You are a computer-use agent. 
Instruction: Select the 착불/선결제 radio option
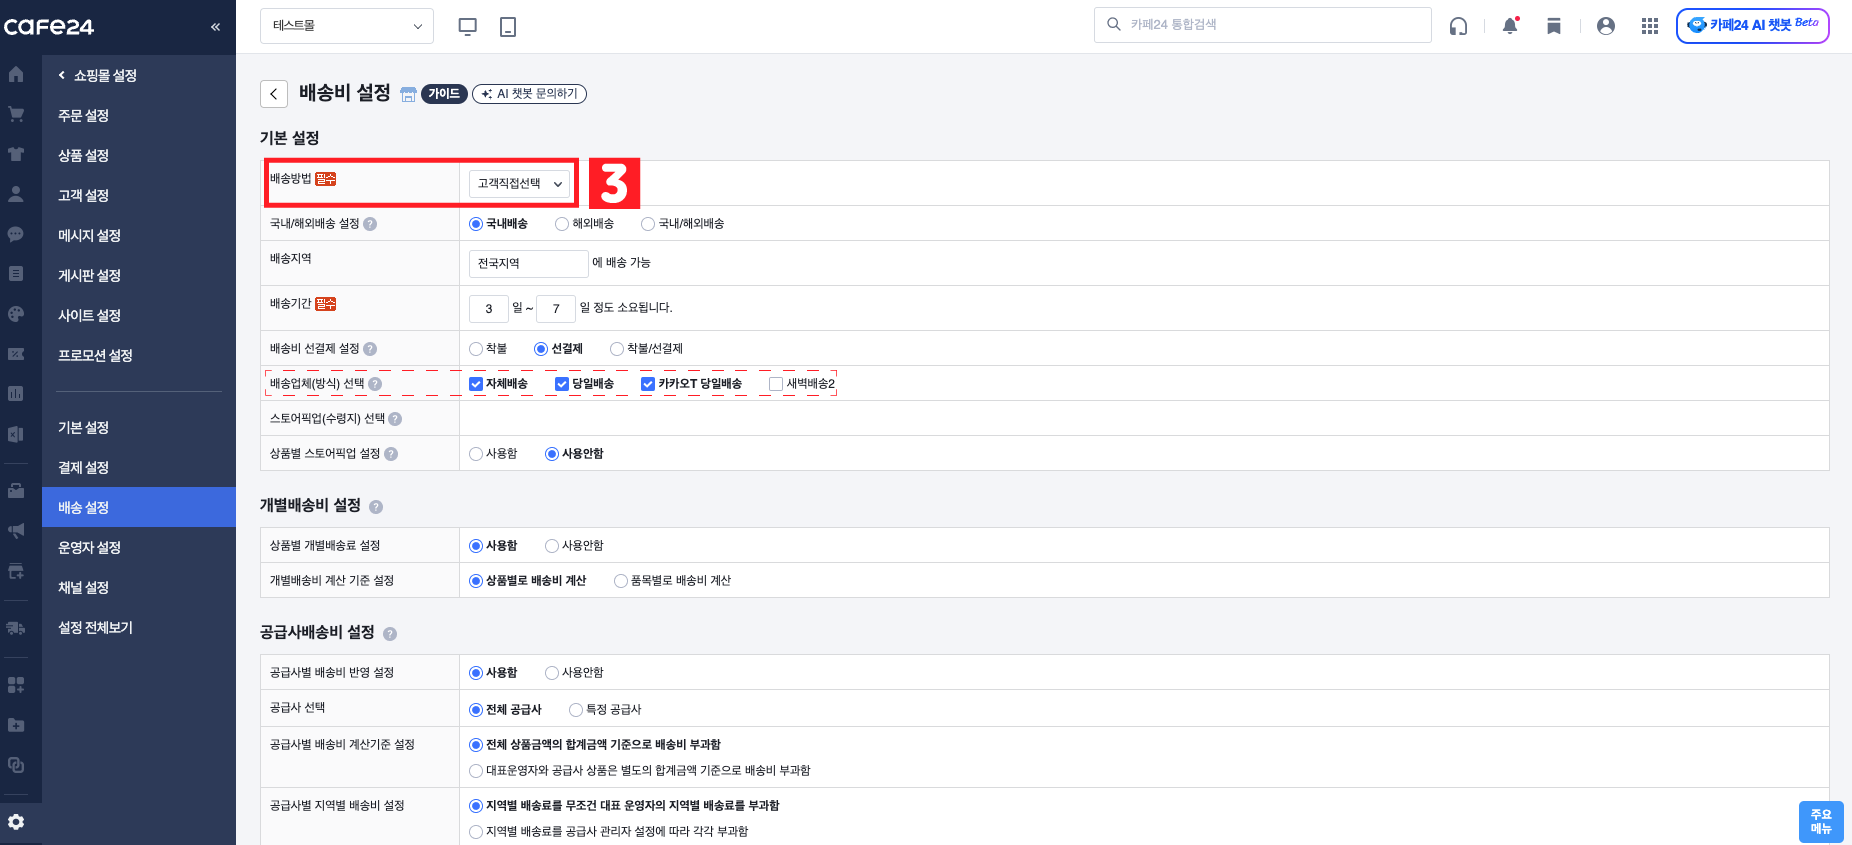[617, 349]
